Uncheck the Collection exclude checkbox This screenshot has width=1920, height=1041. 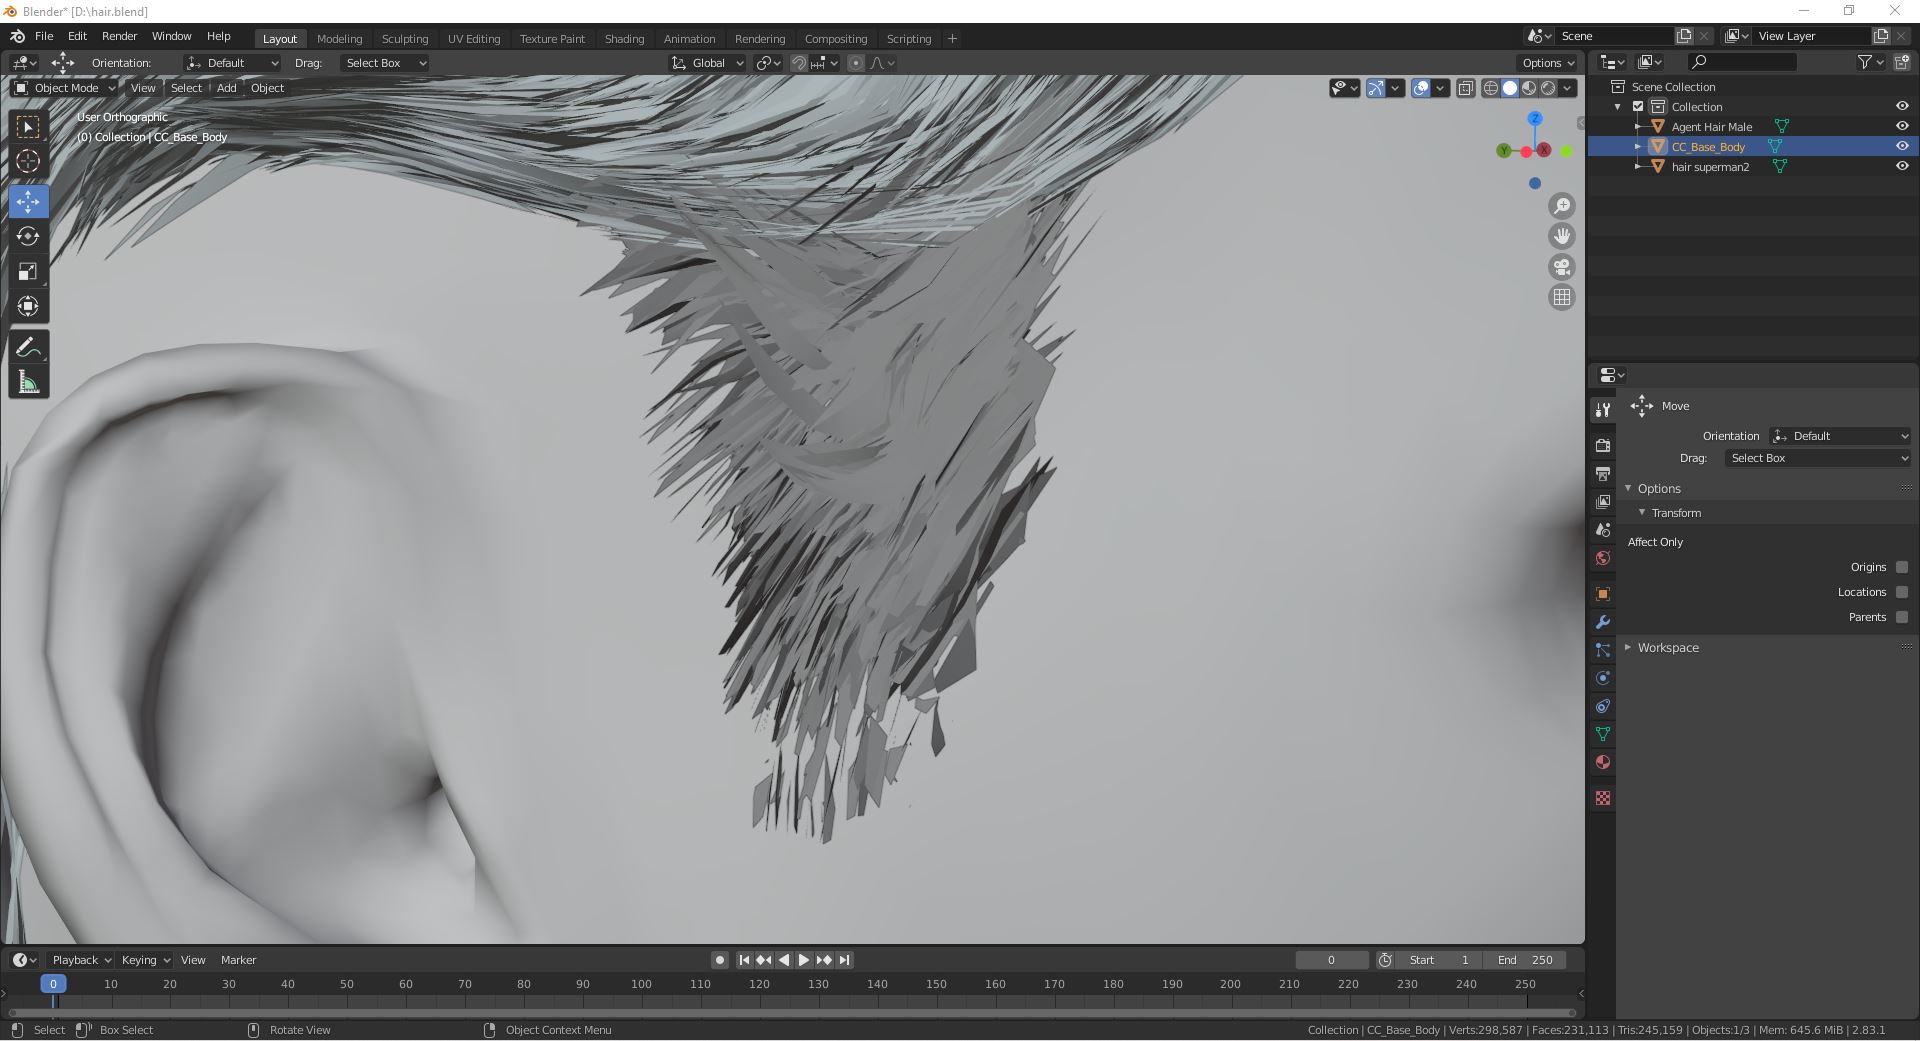[x=1638, y=106]
